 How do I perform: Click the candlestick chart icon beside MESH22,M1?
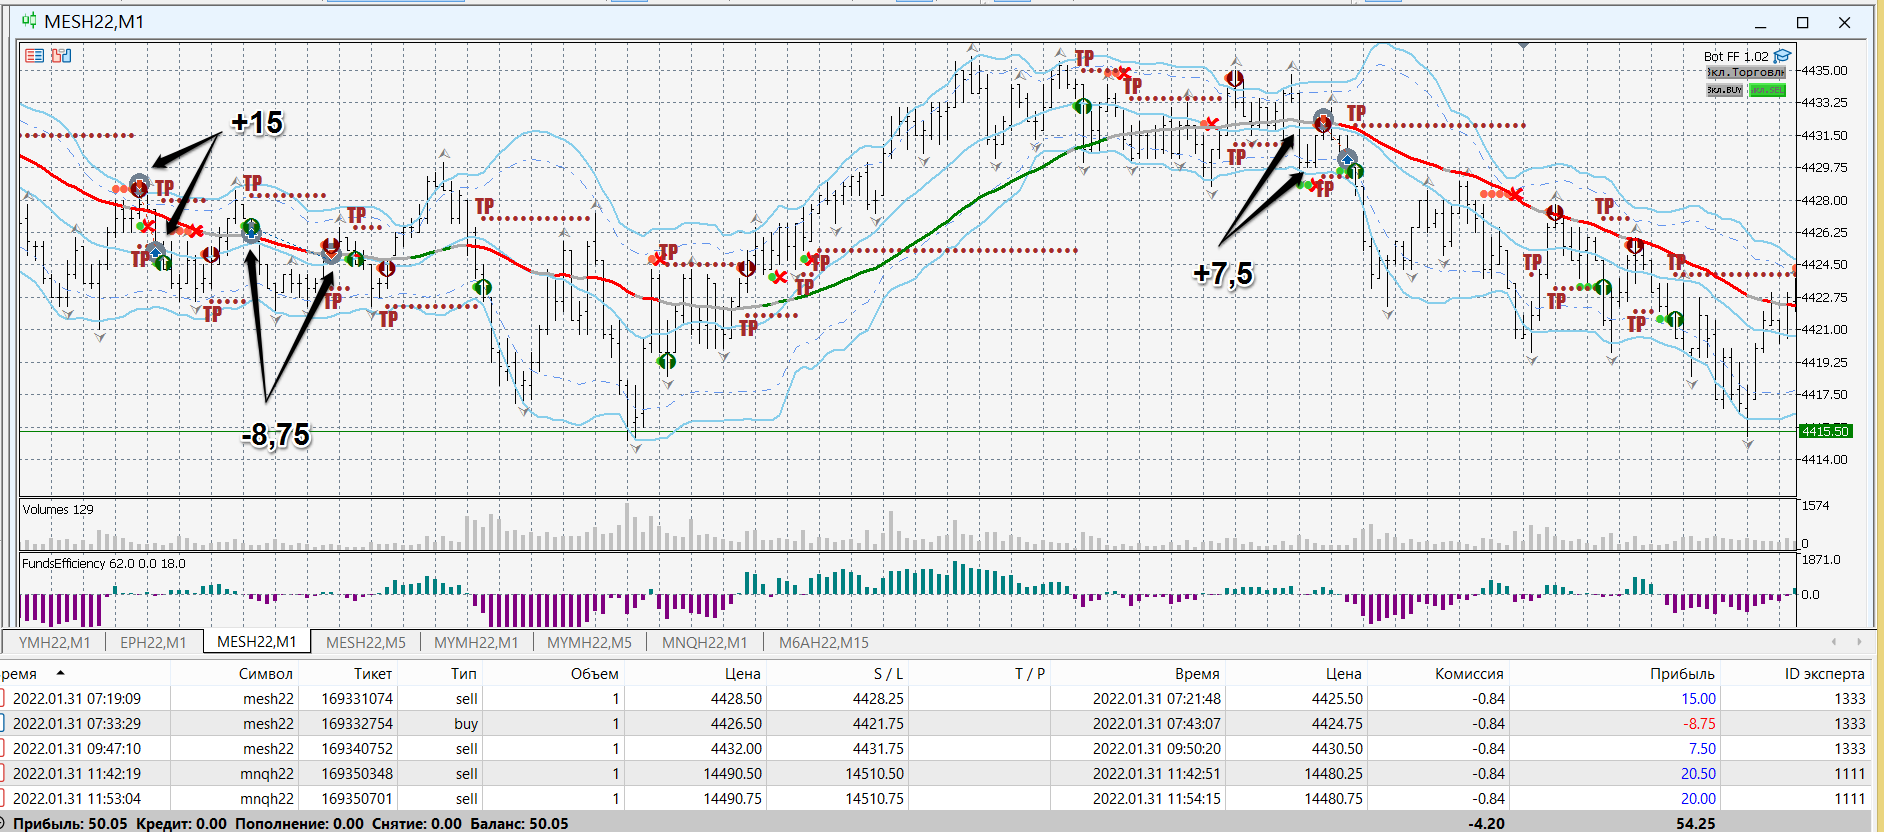[x=29, y=20]
